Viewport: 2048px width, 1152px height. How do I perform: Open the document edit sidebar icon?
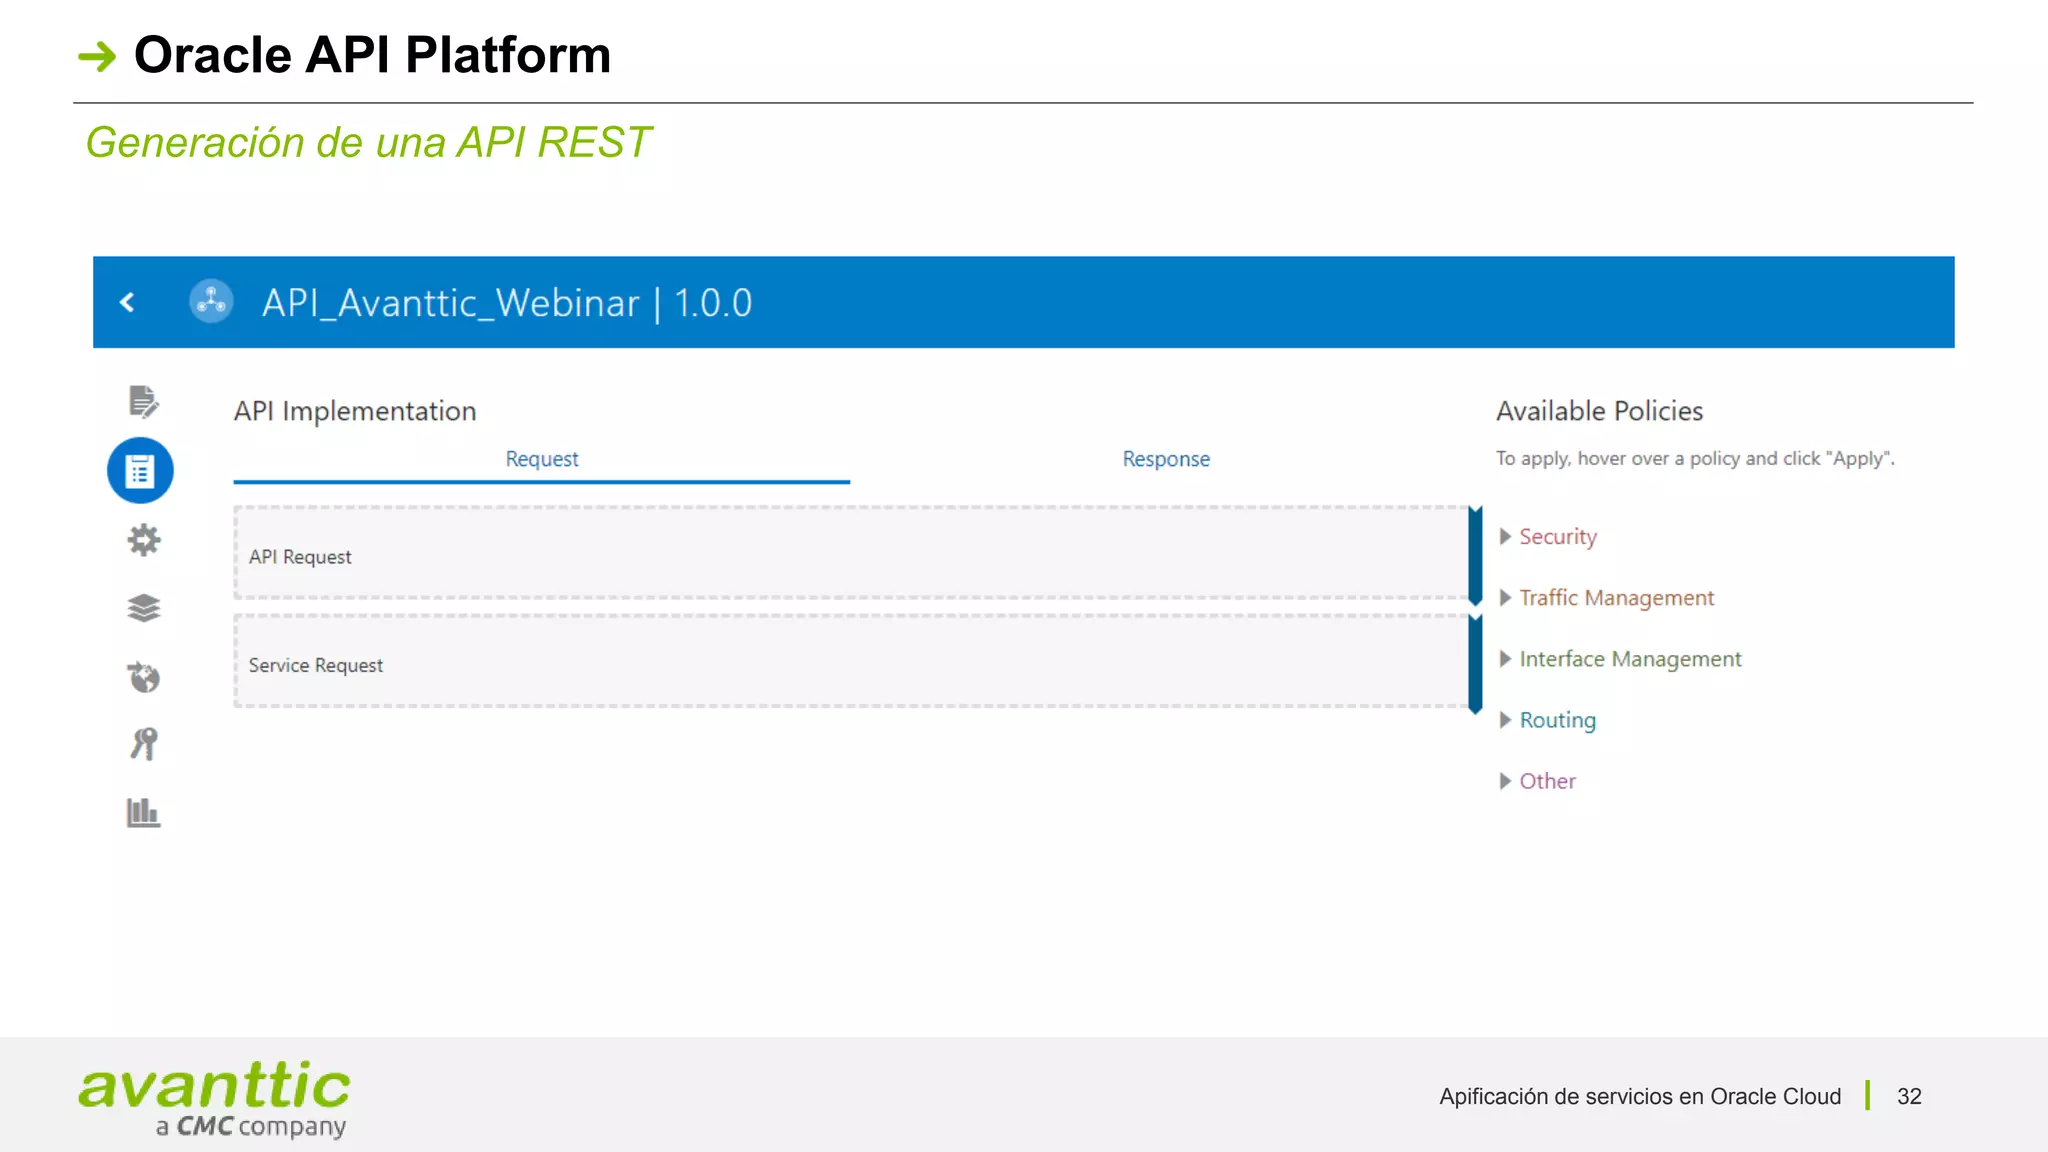[x=143, y=402]
